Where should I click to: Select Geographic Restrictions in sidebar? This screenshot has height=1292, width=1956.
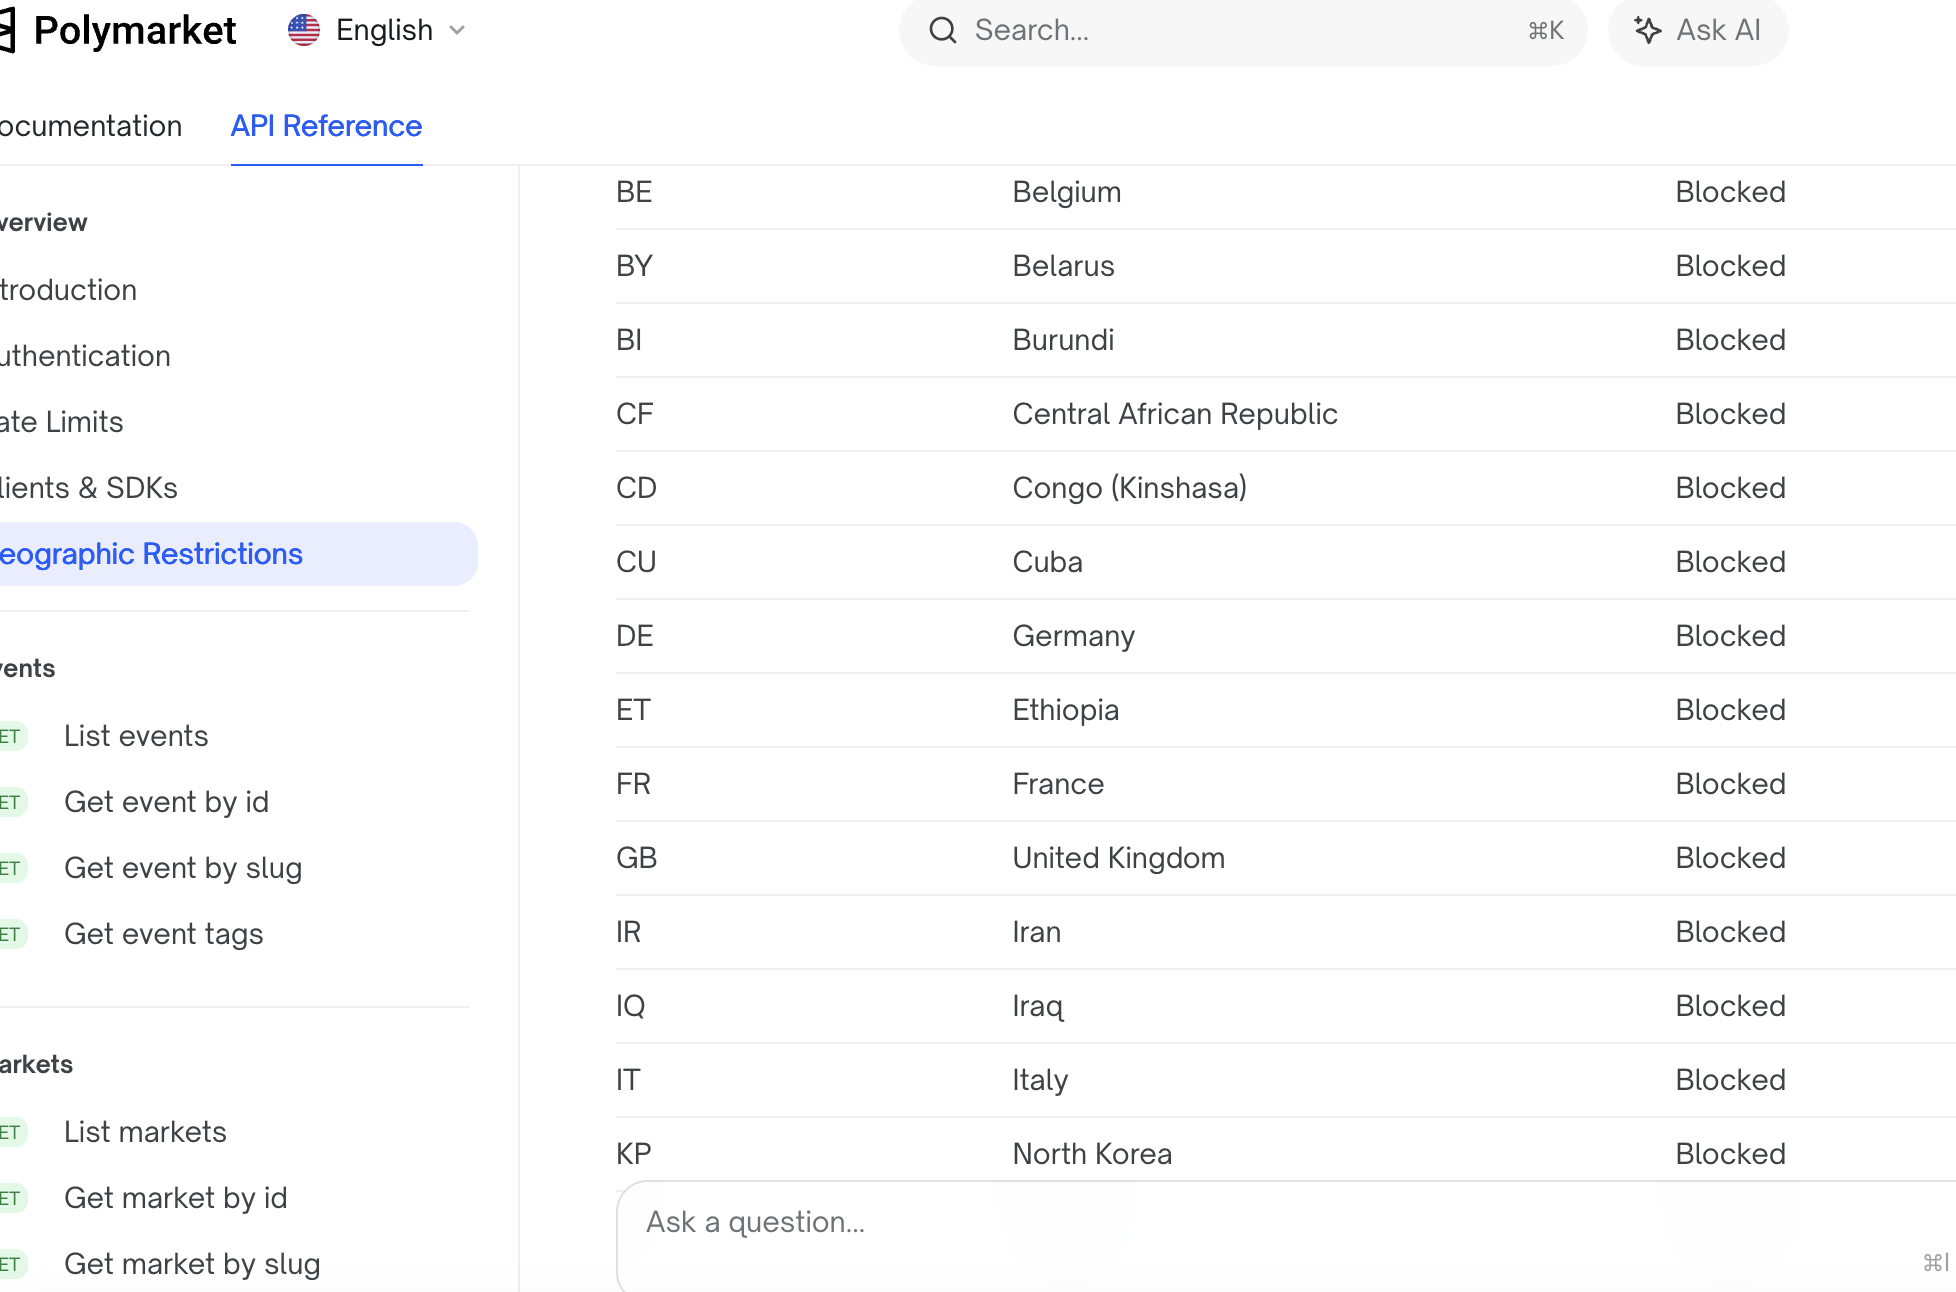tap(150, 554)
